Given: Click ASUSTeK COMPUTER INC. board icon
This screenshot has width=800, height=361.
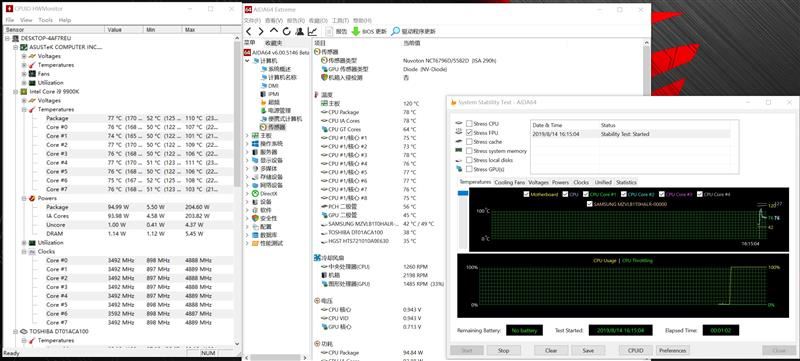Looking at the screenshot, I should 23,47.
